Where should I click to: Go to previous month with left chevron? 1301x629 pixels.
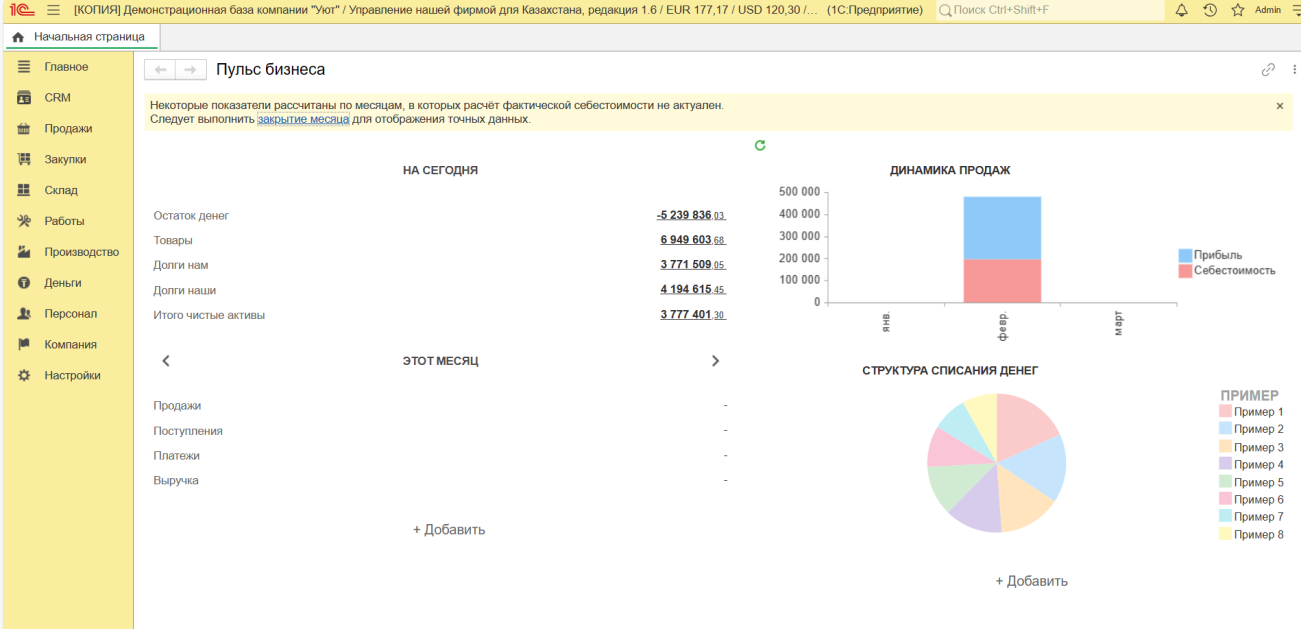click(x=166, y=361)
